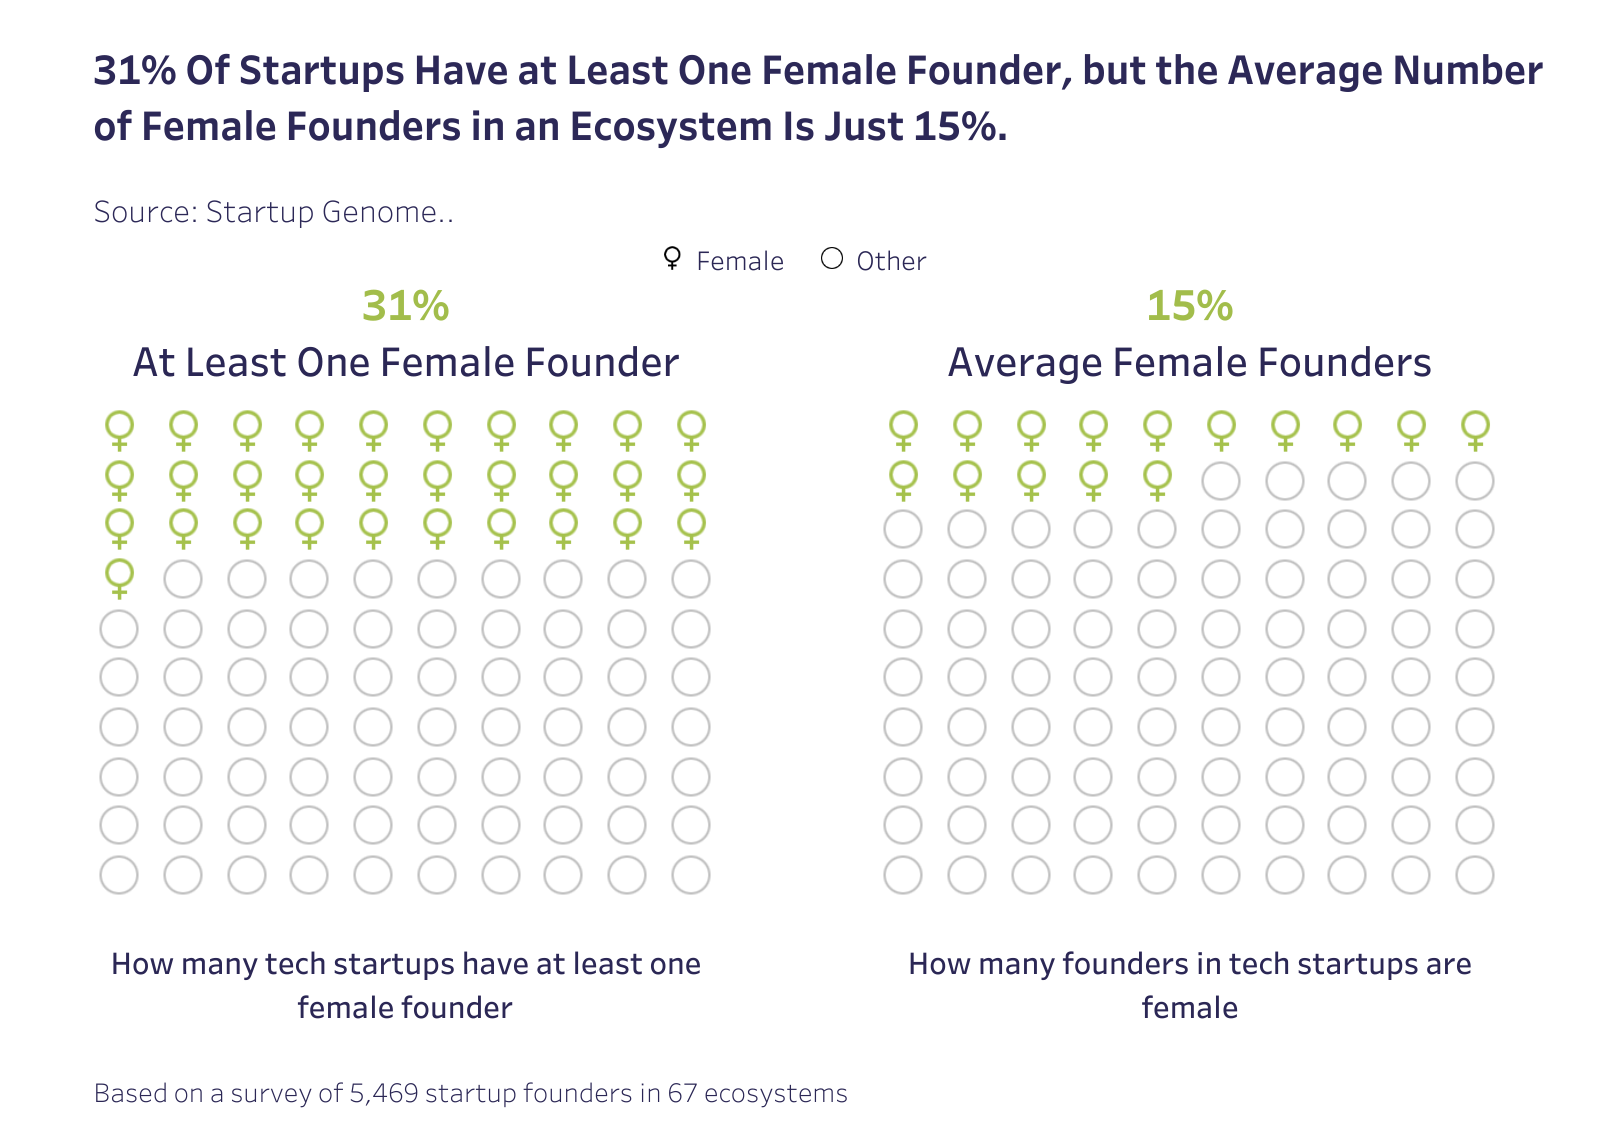Select the top-left female icon in left grid

119,430
